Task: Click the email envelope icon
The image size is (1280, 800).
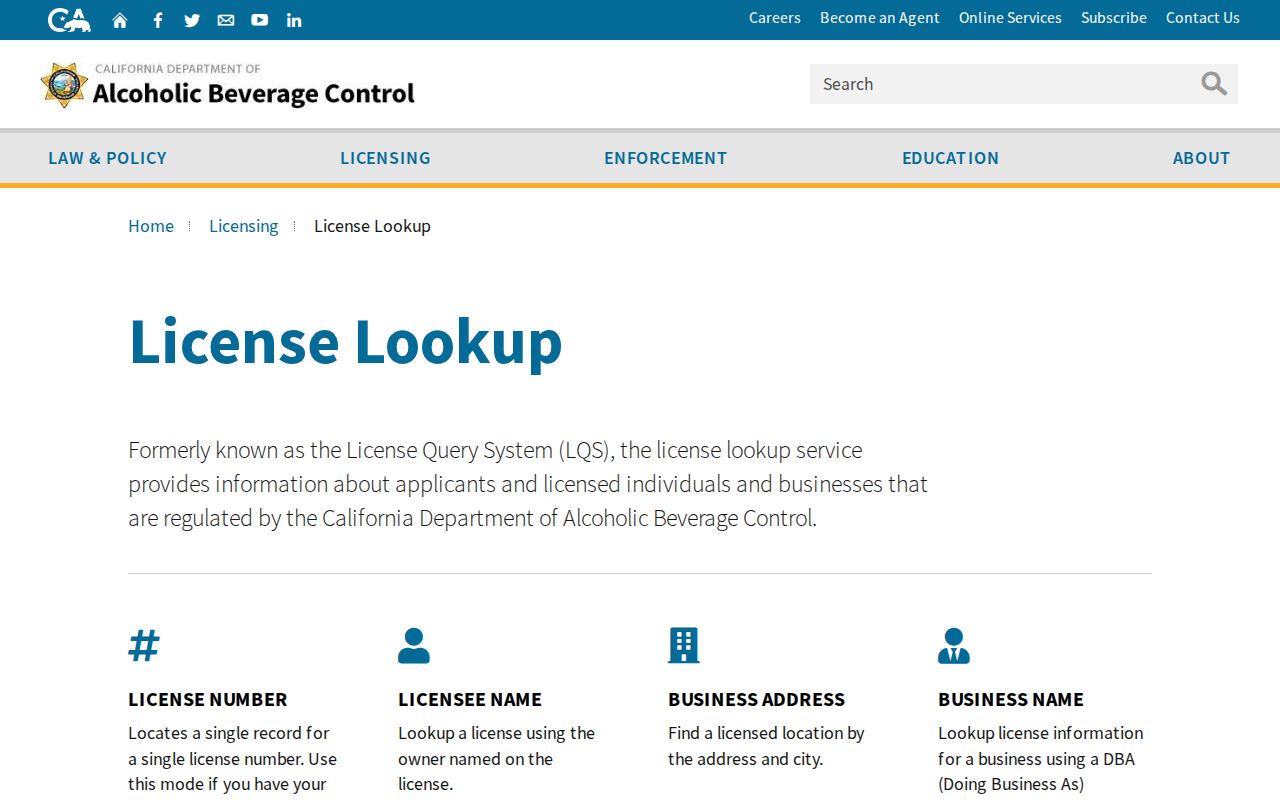Action: (x=226, y=20)
